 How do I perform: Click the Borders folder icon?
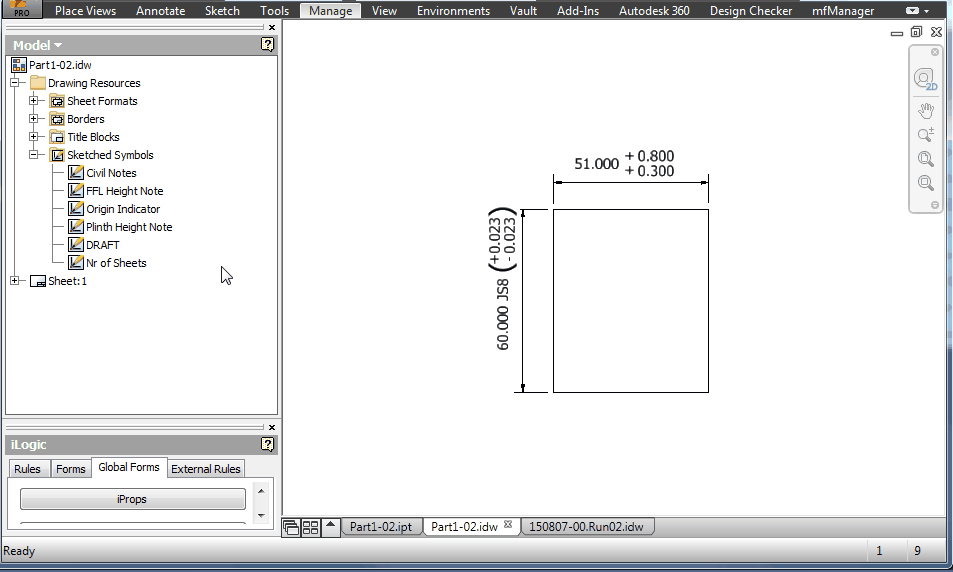point(57,119)
